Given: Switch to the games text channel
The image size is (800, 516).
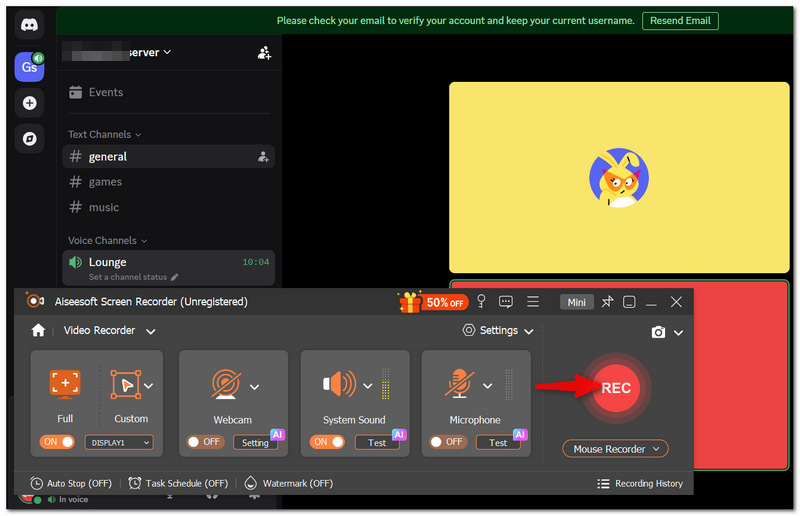Looking at the screenshot, I should (x=168, y=182).
